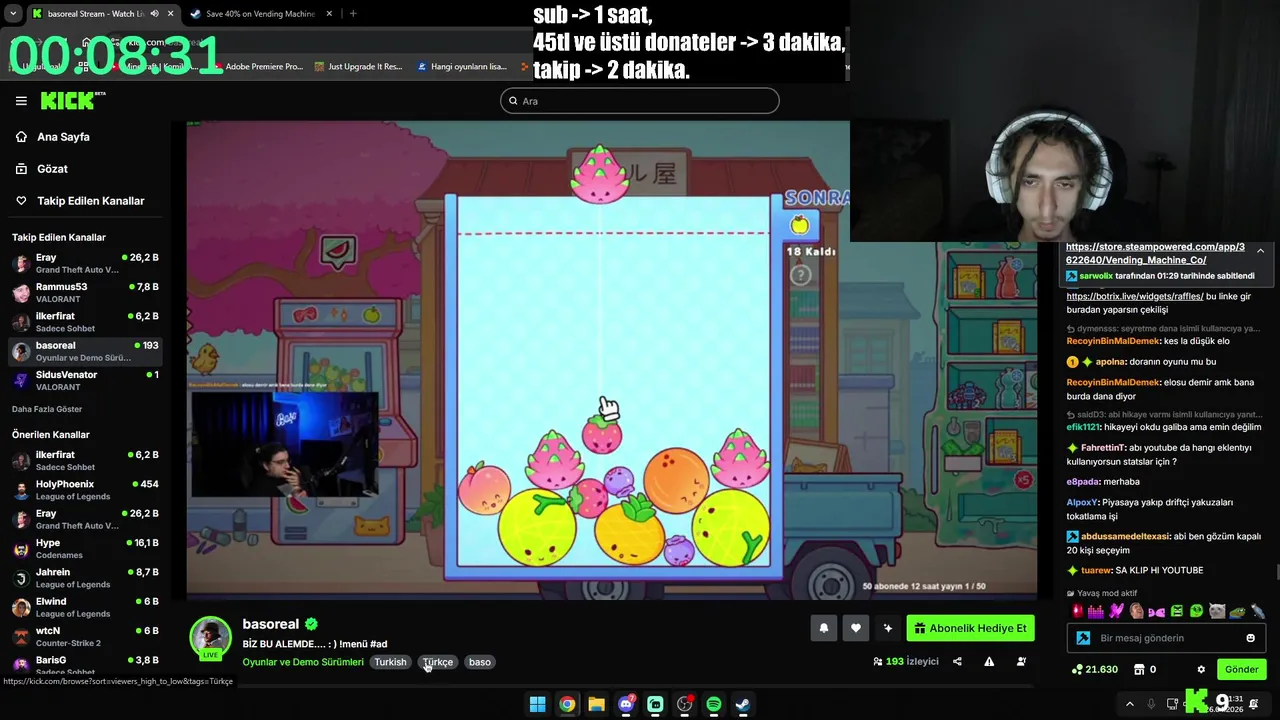Open the emoji picker smiley icon
The height and width of the screenshot is (720, 1280).
point(1250,638)
